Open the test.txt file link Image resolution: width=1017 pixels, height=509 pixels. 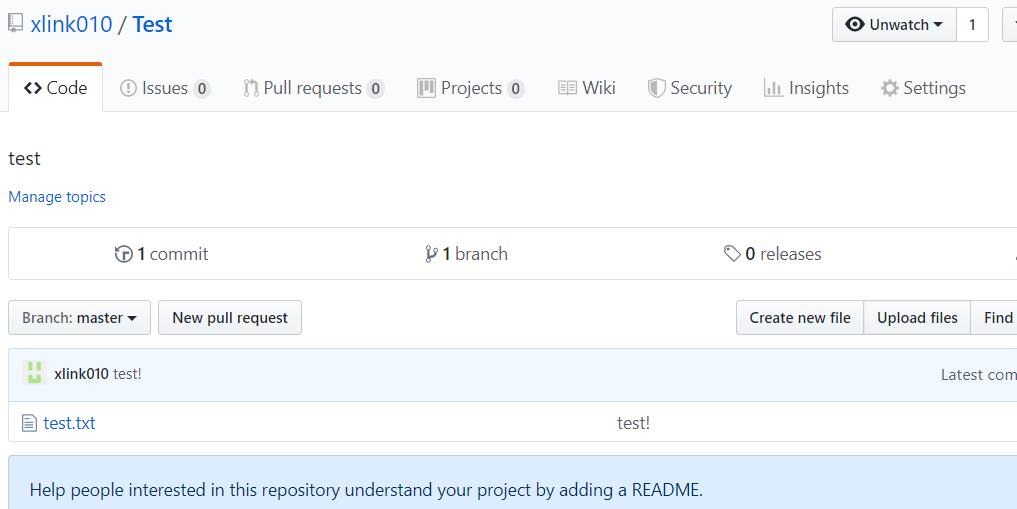(70, 423)
